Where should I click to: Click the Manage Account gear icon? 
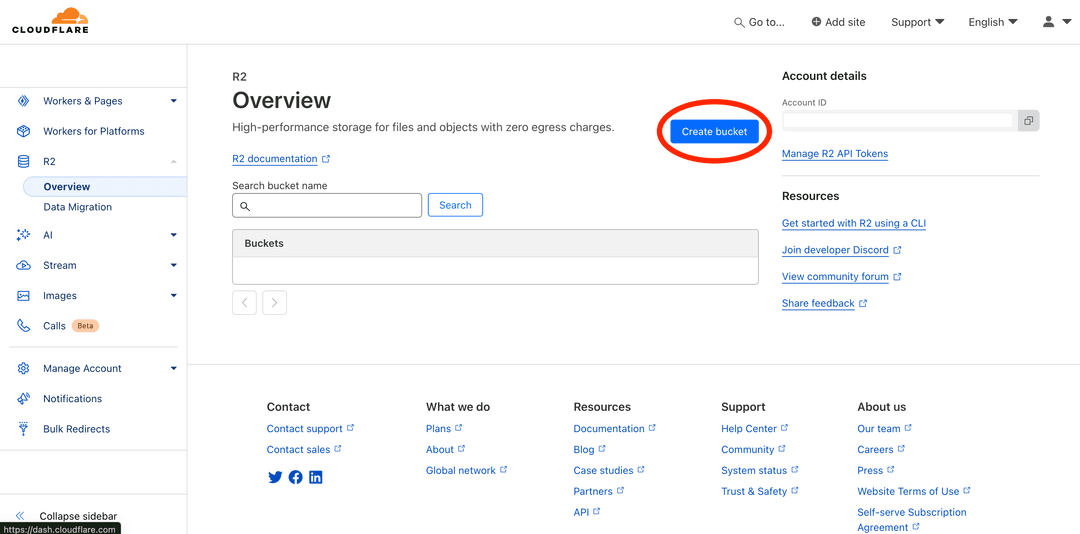pyautogui.click(x=23, y=369)
